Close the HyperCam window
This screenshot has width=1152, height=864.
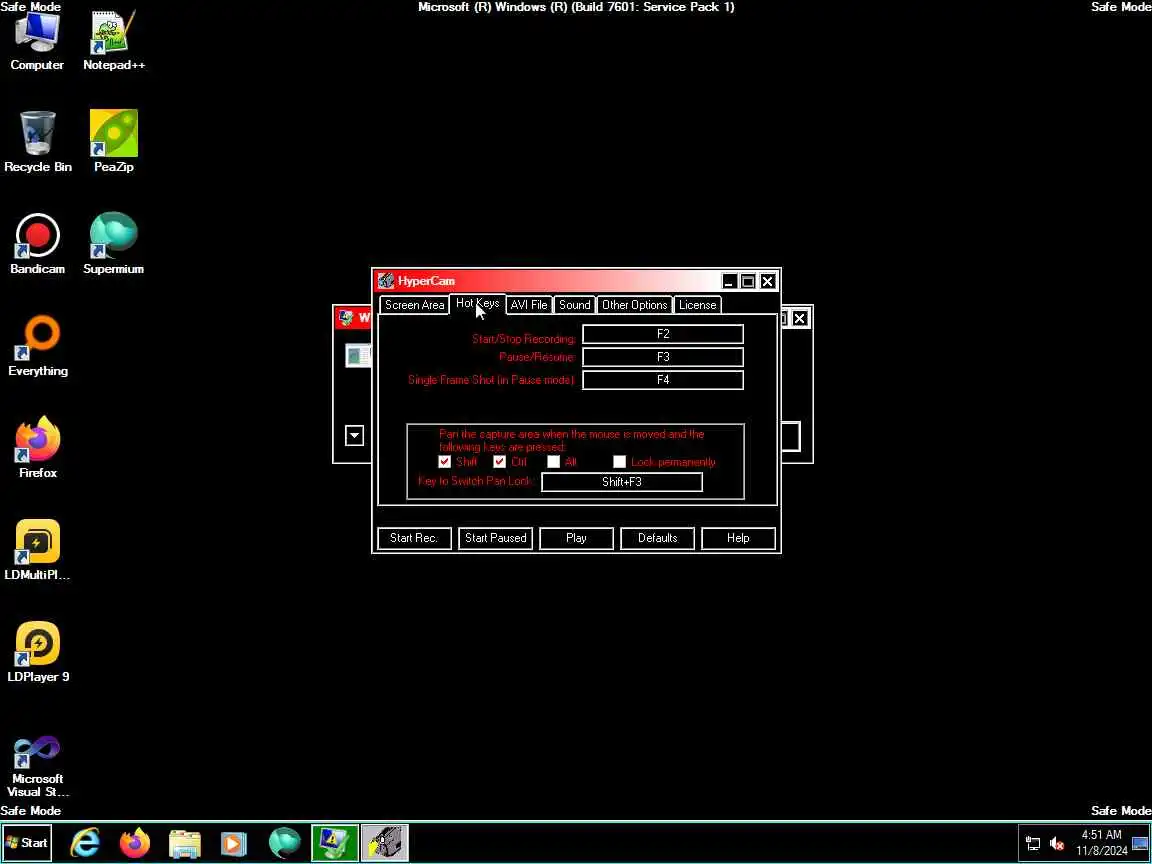point(767,281)
